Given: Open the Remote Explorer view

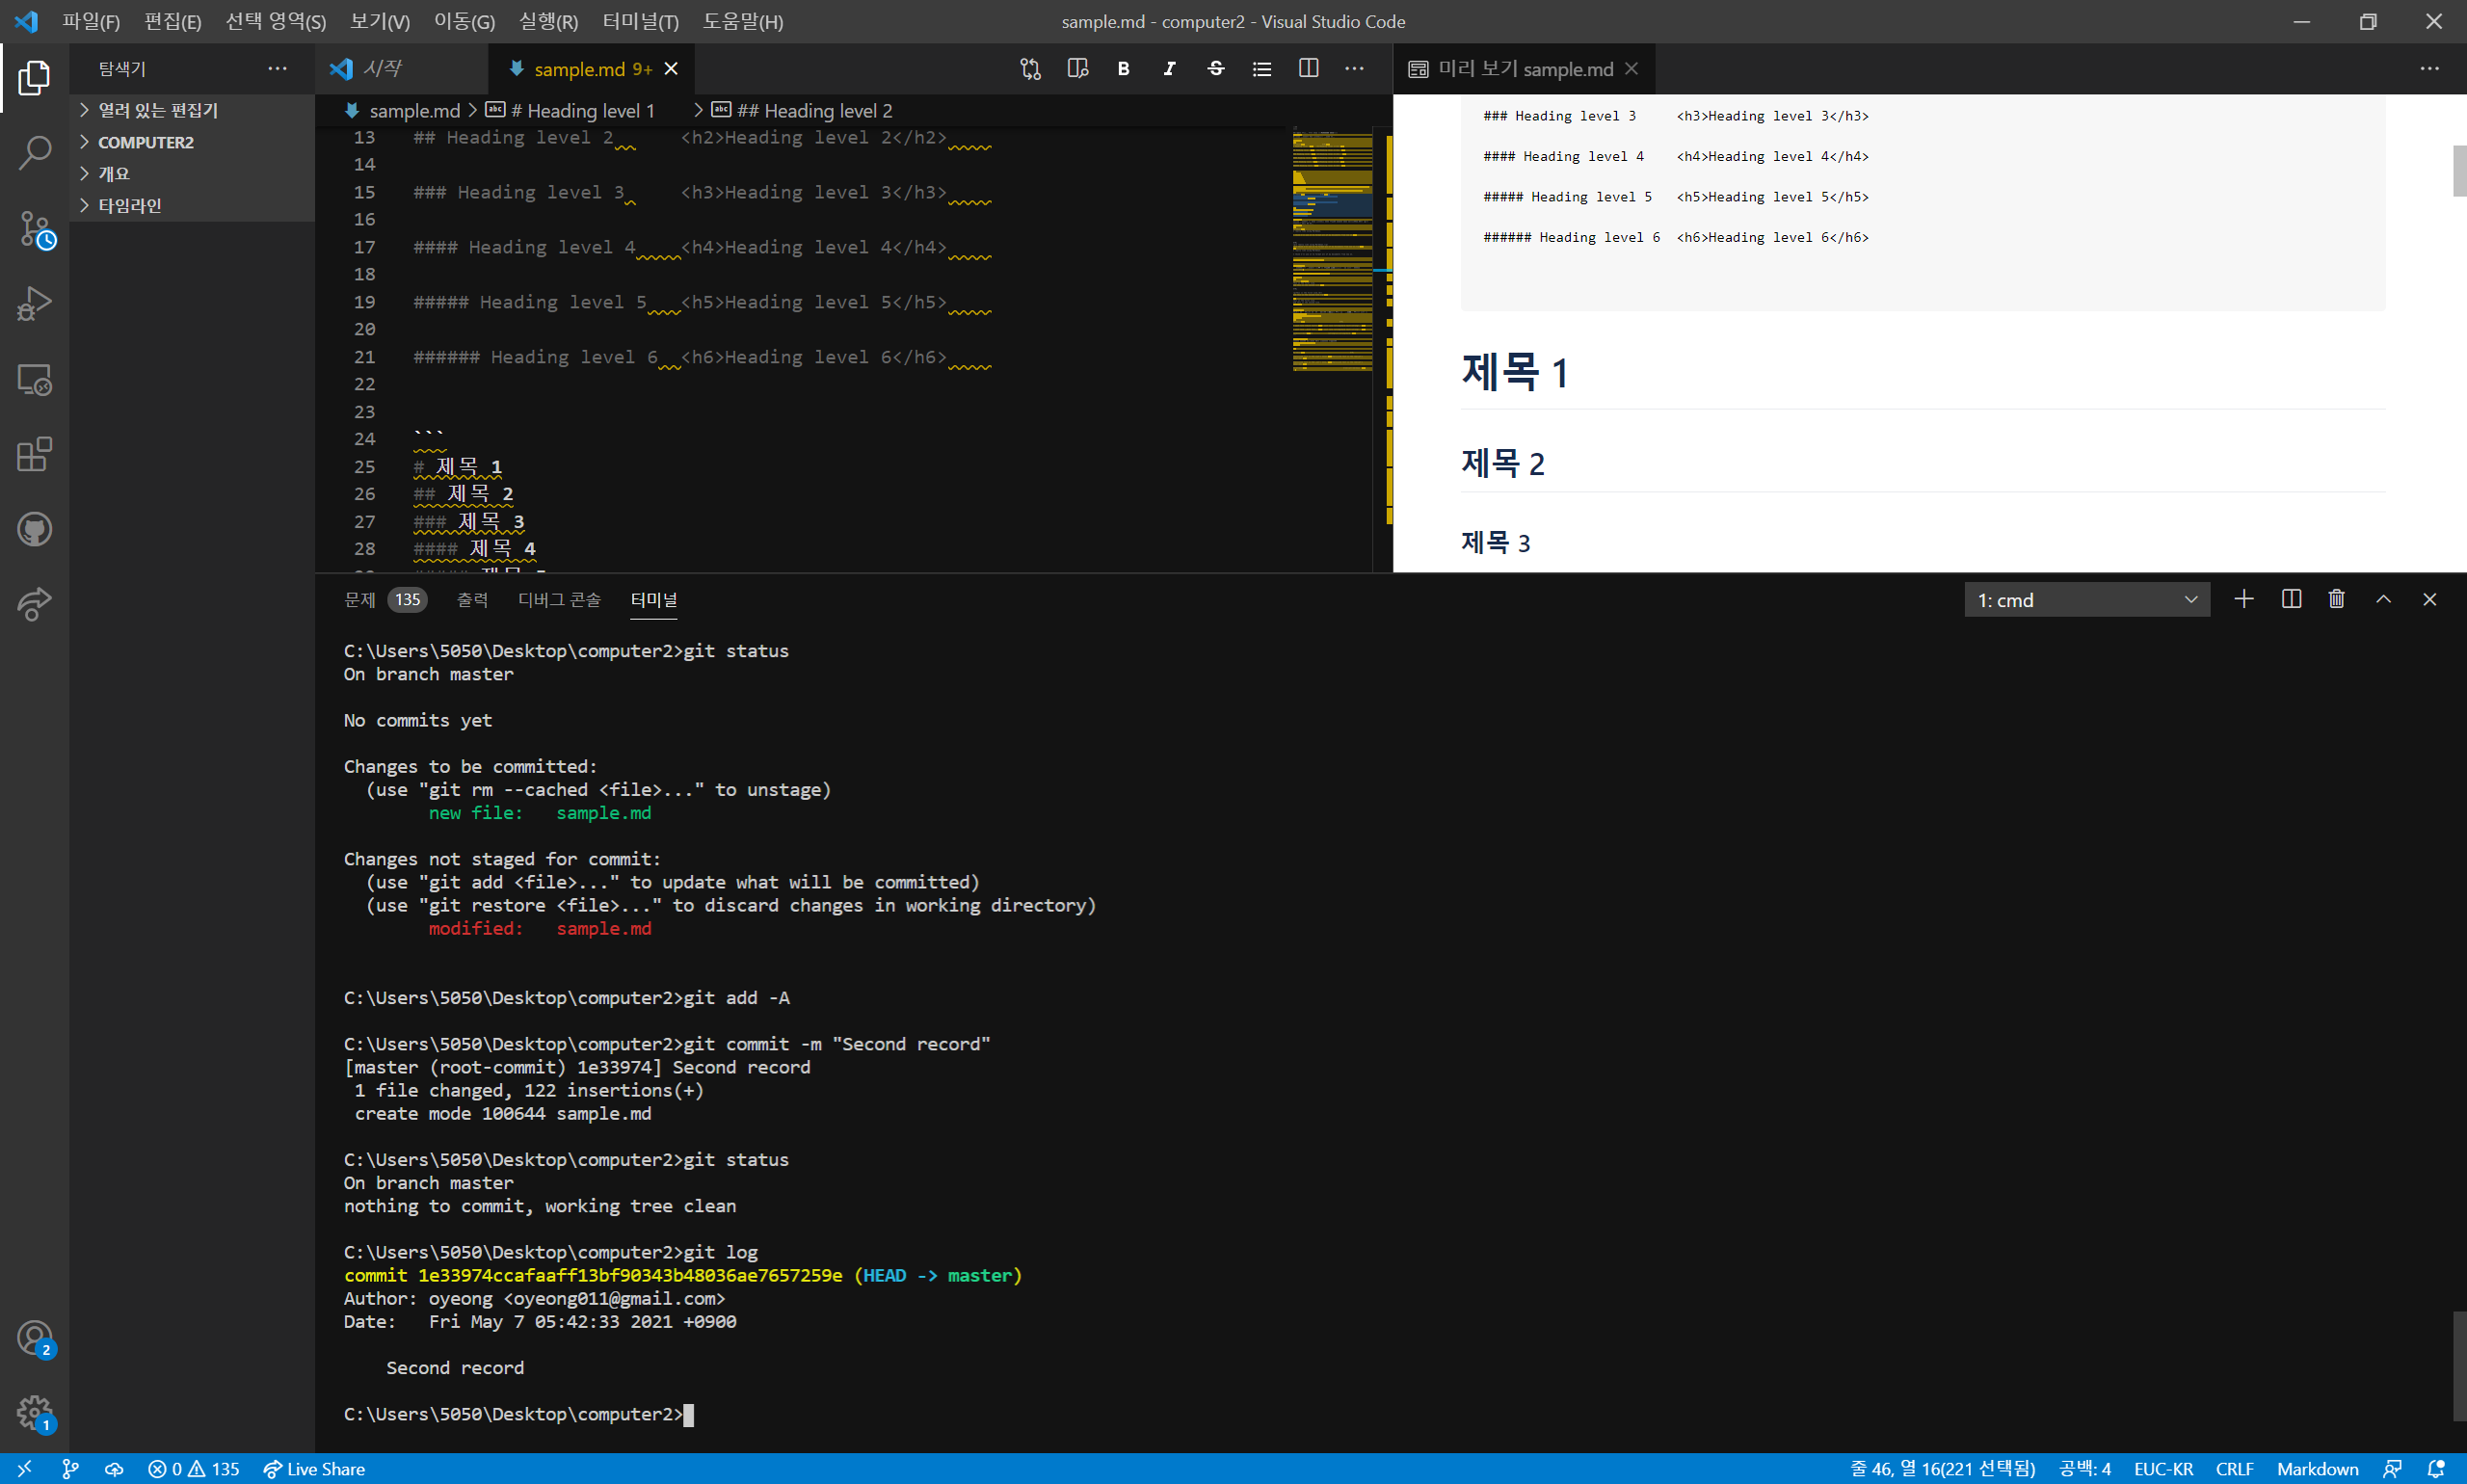Looking at the screenshot, I should [x=34, y=380].
